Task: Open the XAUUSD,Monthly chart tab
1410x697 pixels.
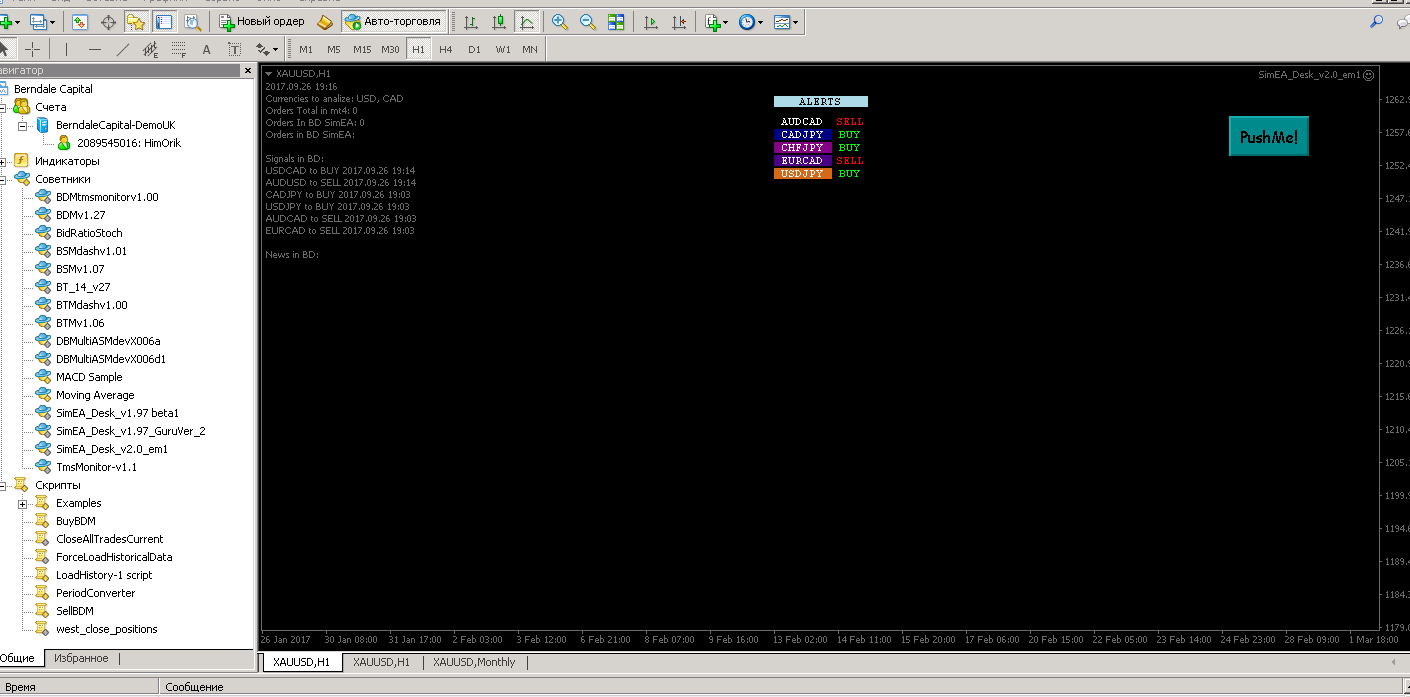Action: click(x=474, y=662)
